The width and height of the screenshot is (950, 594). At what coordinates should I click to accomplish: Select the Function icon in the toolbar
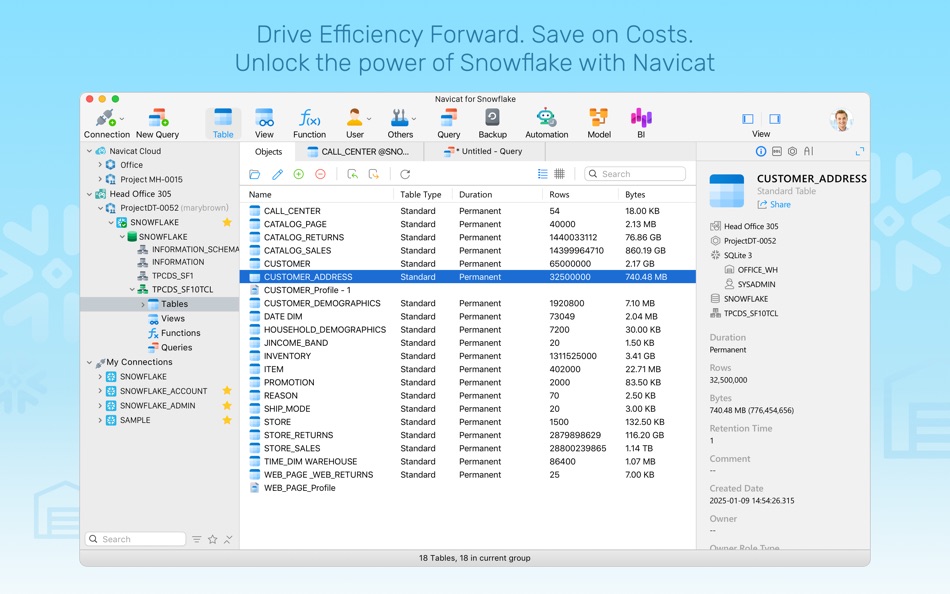tap(309, 120)
